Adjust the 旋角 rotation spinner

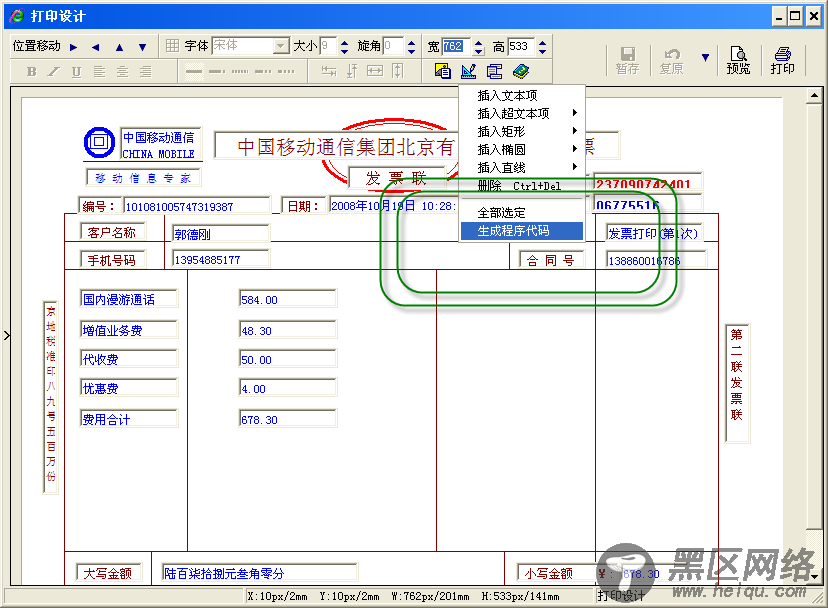(x=411, y=46)
